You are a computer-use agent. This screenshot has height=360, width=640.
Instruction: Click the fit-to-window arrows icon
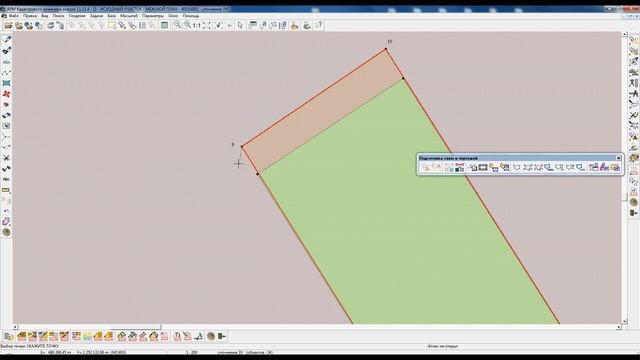[207, 25]
